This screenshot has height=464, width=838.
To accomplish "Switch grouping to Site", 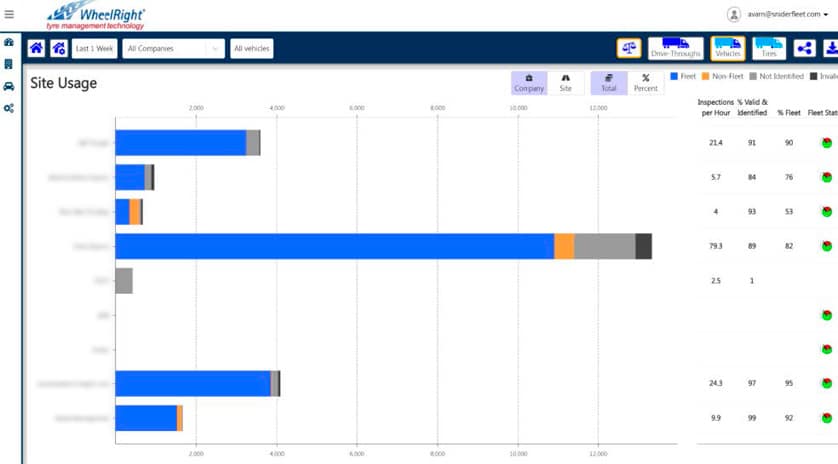I will click(565, 83).
